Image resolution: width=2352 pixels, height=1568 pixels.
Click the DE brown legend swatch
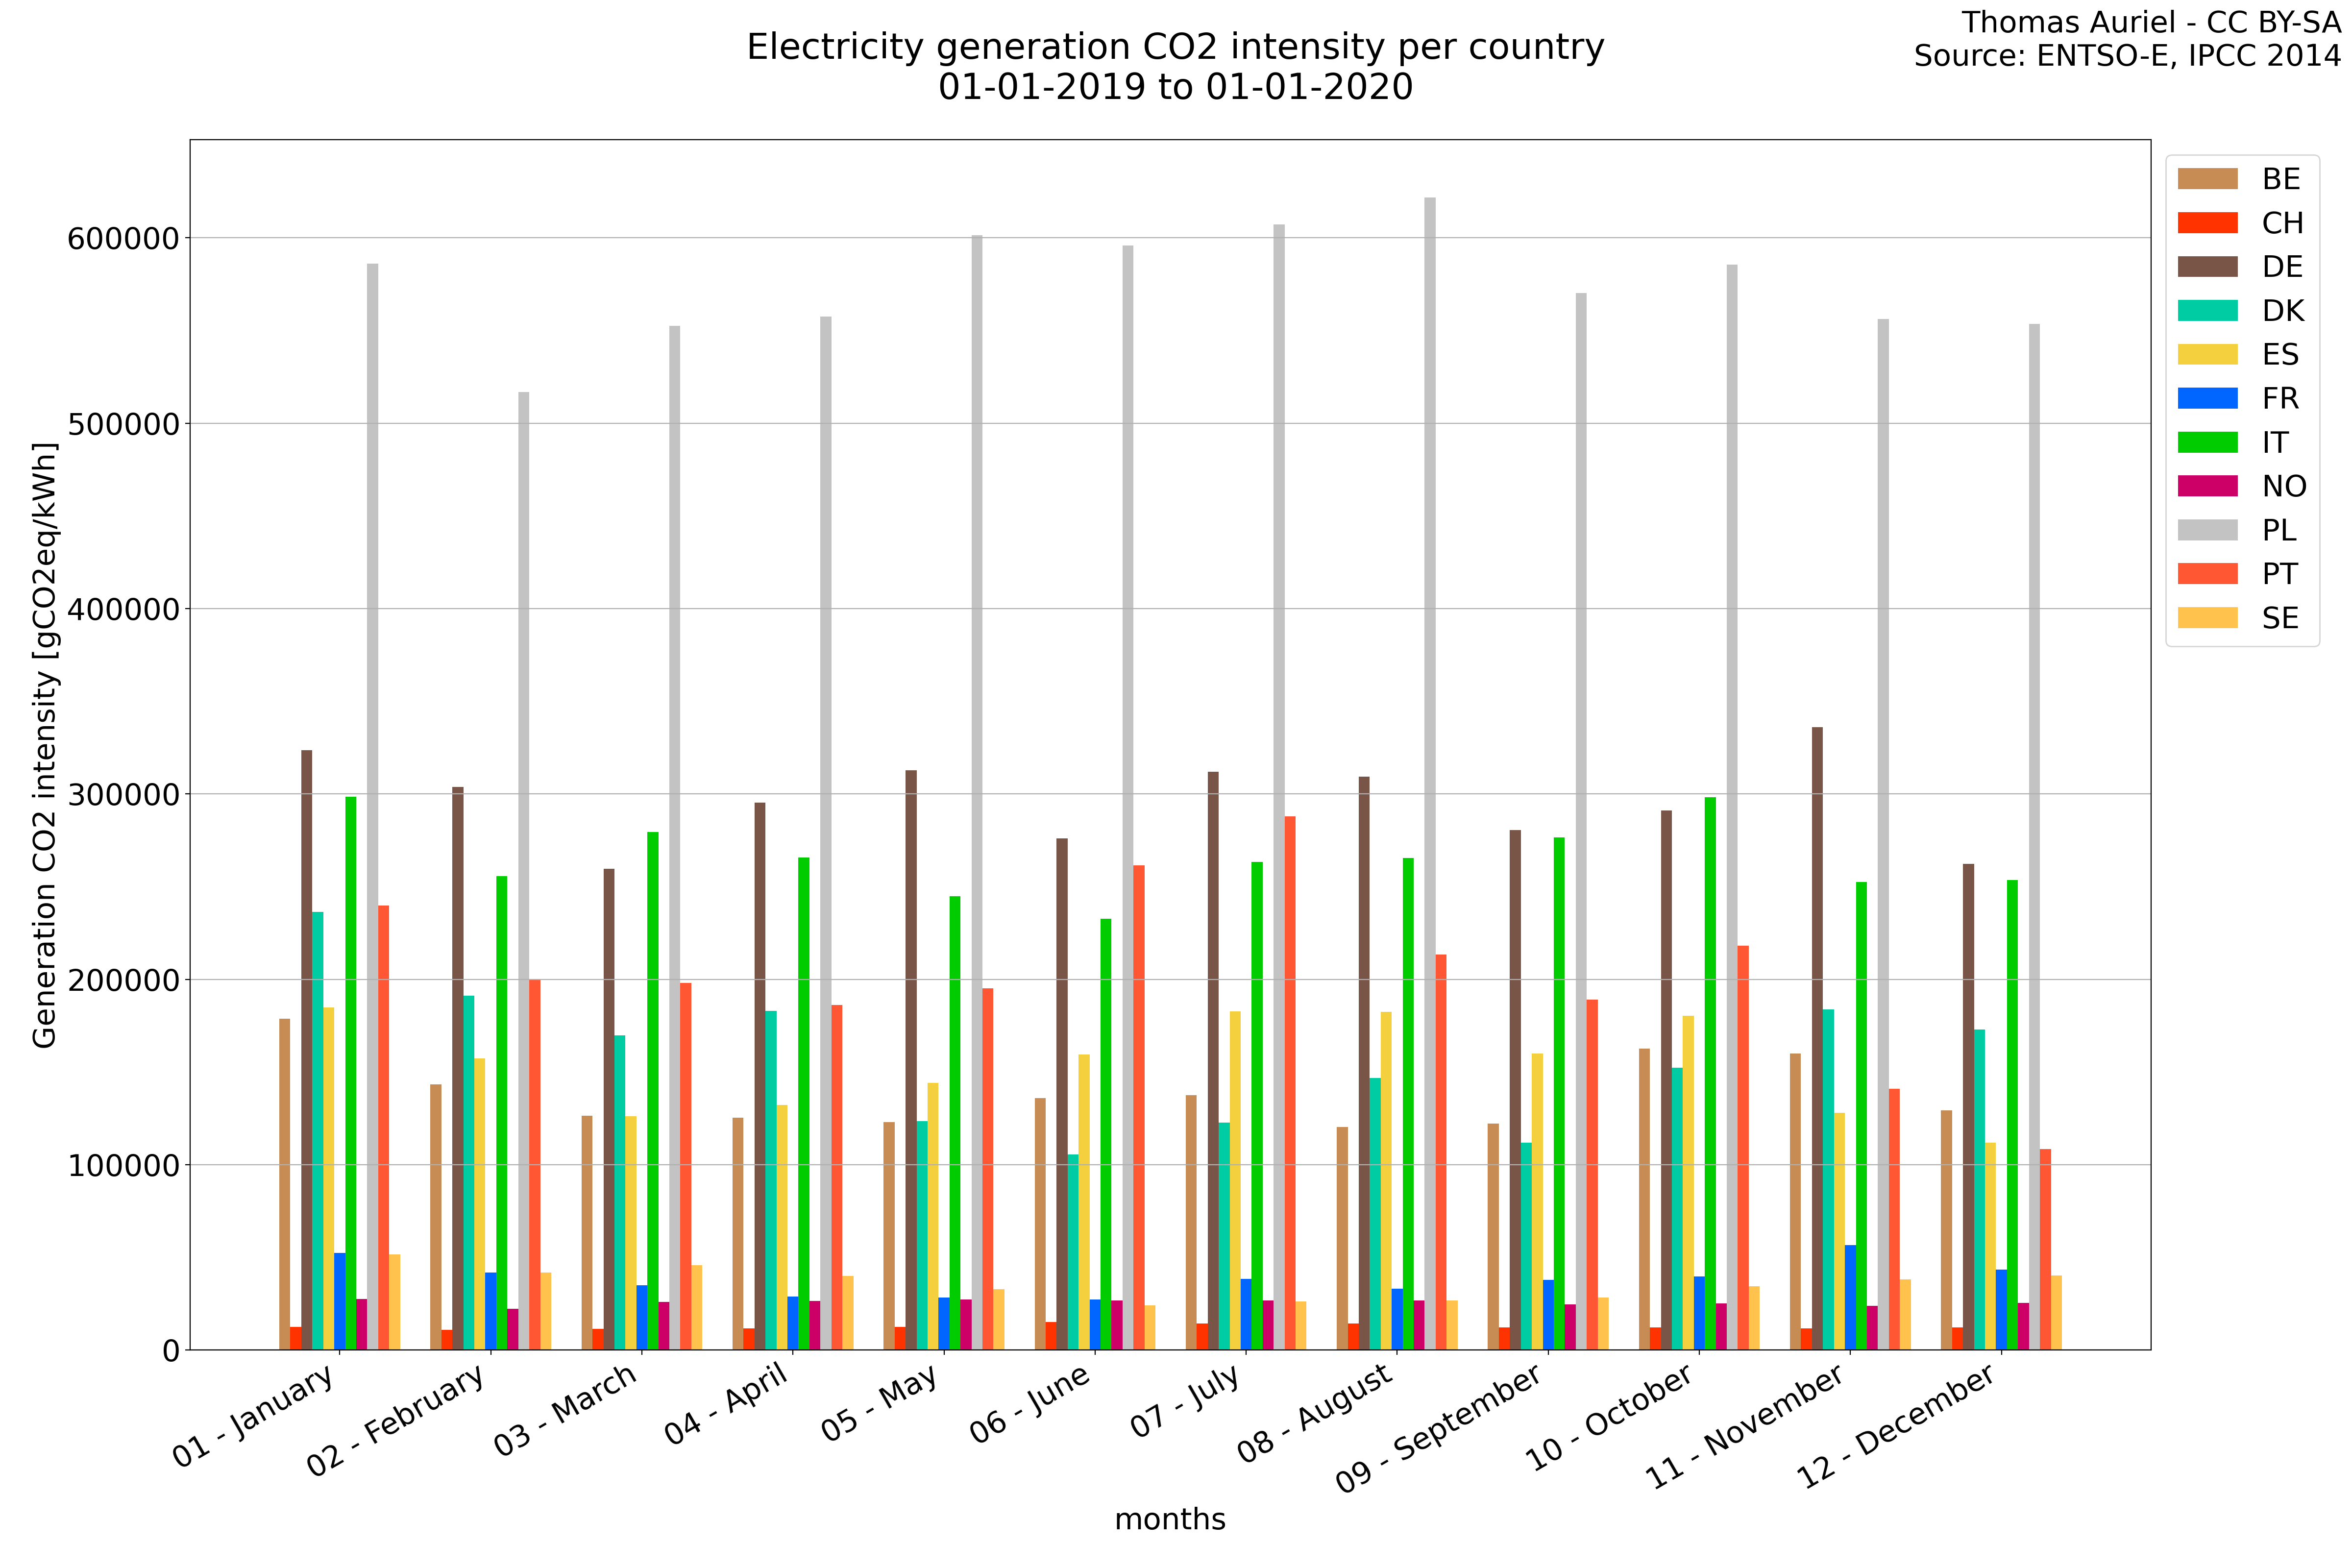click(x=2207, y=267)
